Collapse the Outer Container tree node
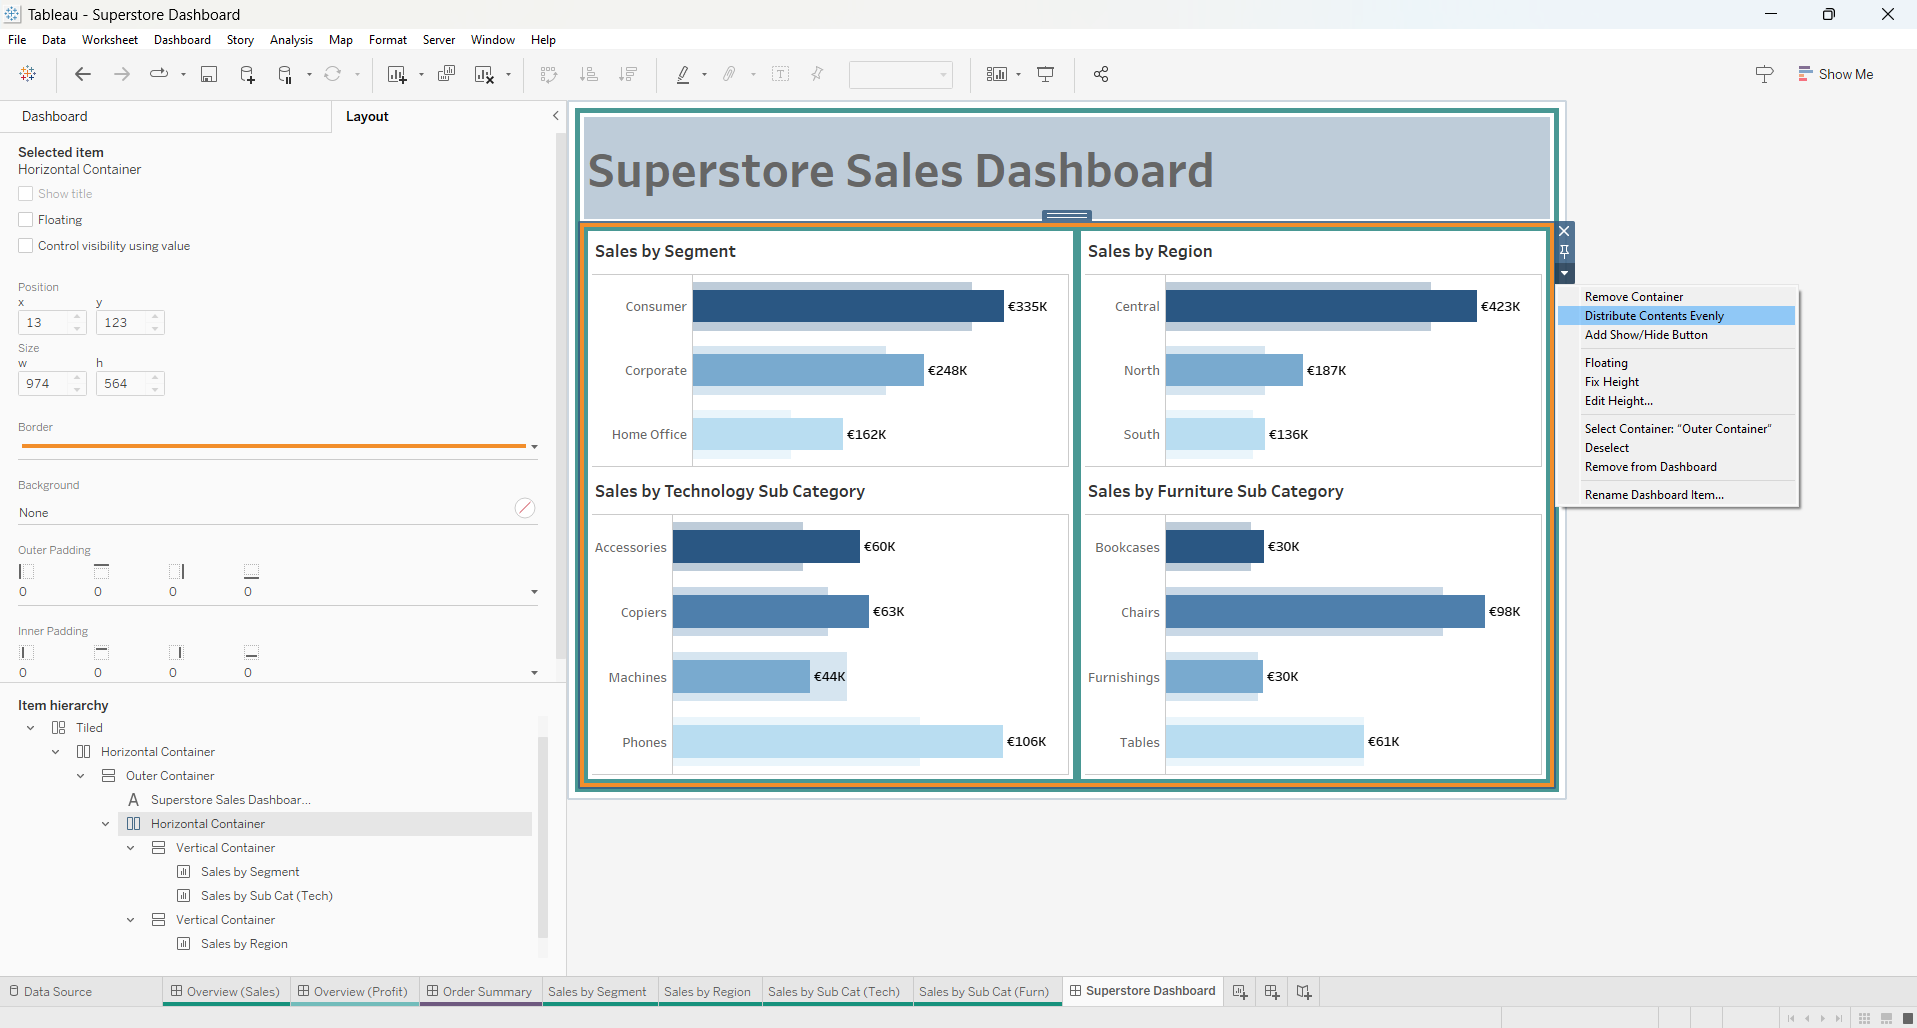Viewport: 1917px width, 1028px height. (x=81, y=776)
